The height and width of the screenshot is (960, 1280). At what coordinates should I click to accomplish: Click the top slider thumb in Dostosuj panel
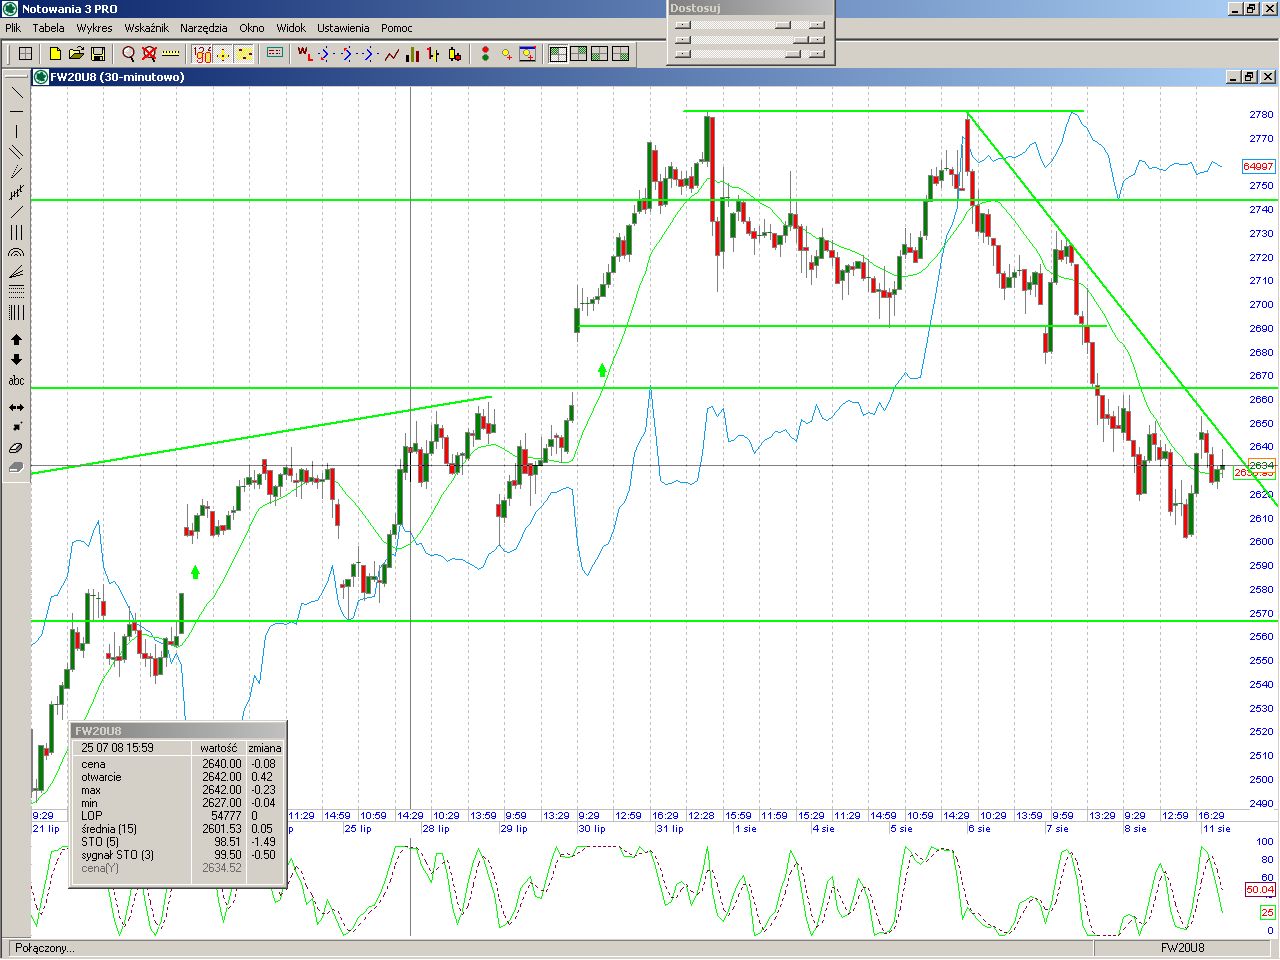(782, 26)
